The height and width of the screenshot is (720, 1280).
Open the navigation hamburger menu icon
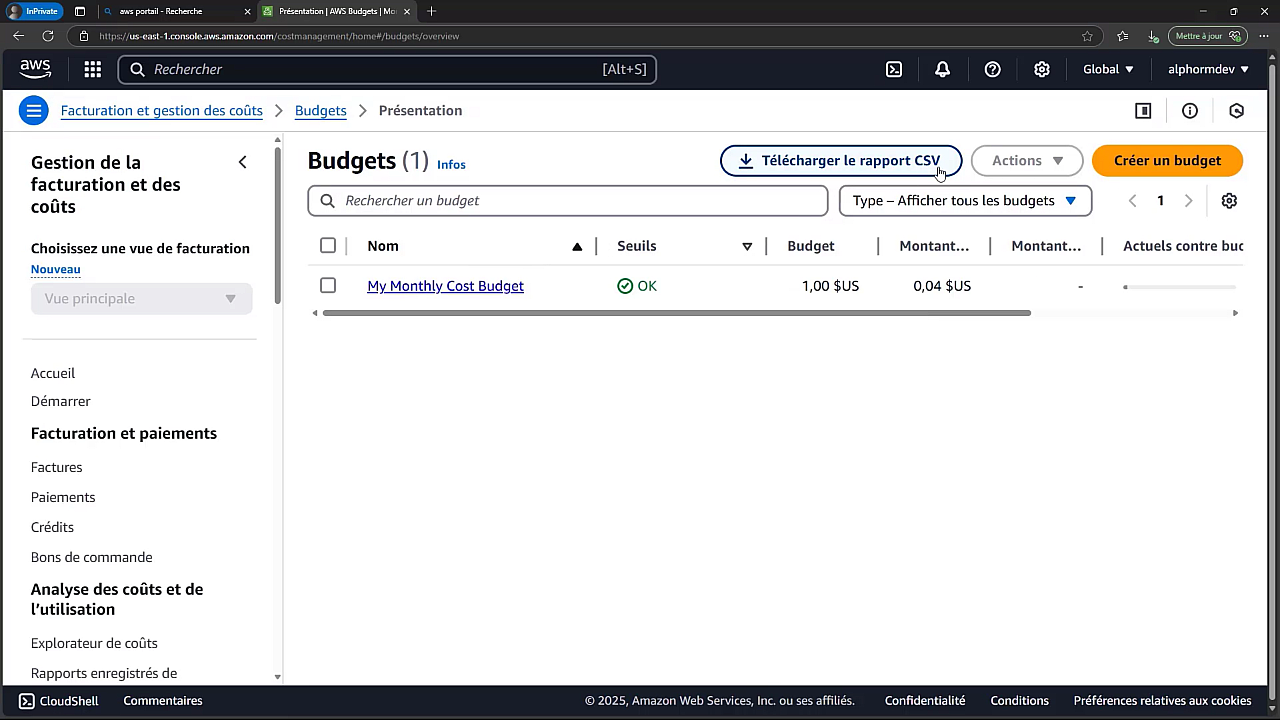(33, 110)
